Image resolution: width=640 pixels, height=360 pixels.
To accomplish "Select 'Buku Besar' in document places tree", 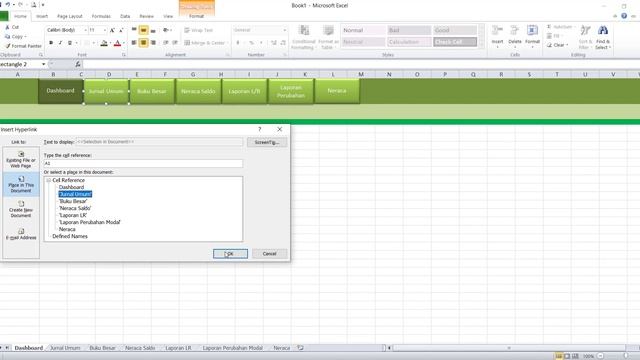I will (73, 201).
